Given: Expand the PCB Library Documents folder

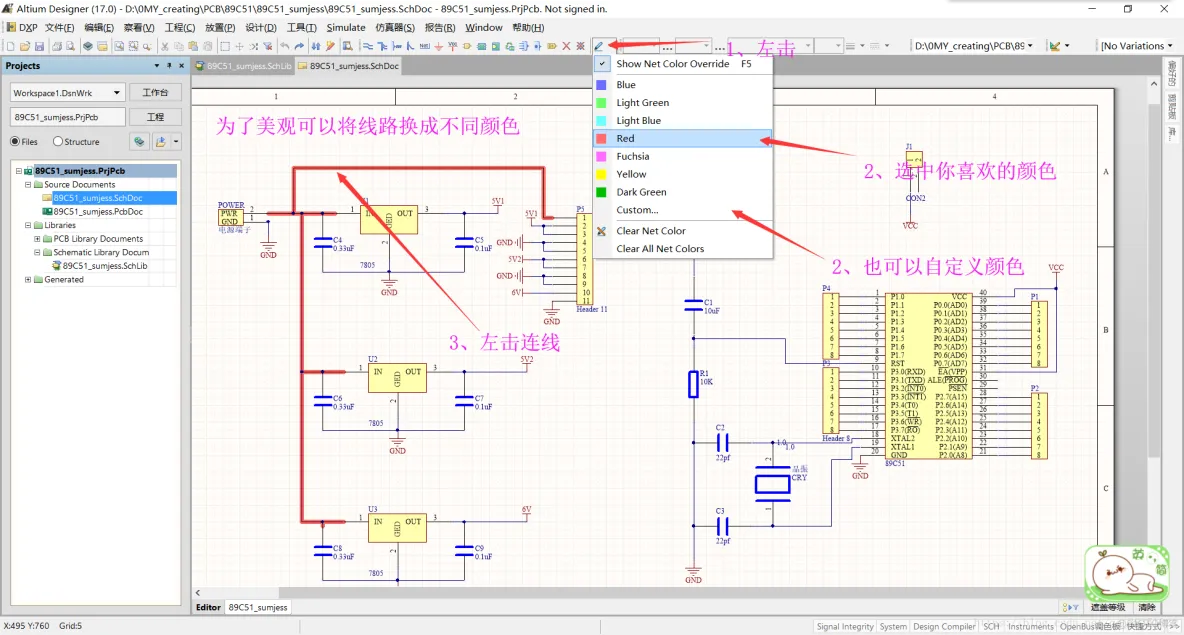Looking at the screenshot, I should (x=37, y=239).
